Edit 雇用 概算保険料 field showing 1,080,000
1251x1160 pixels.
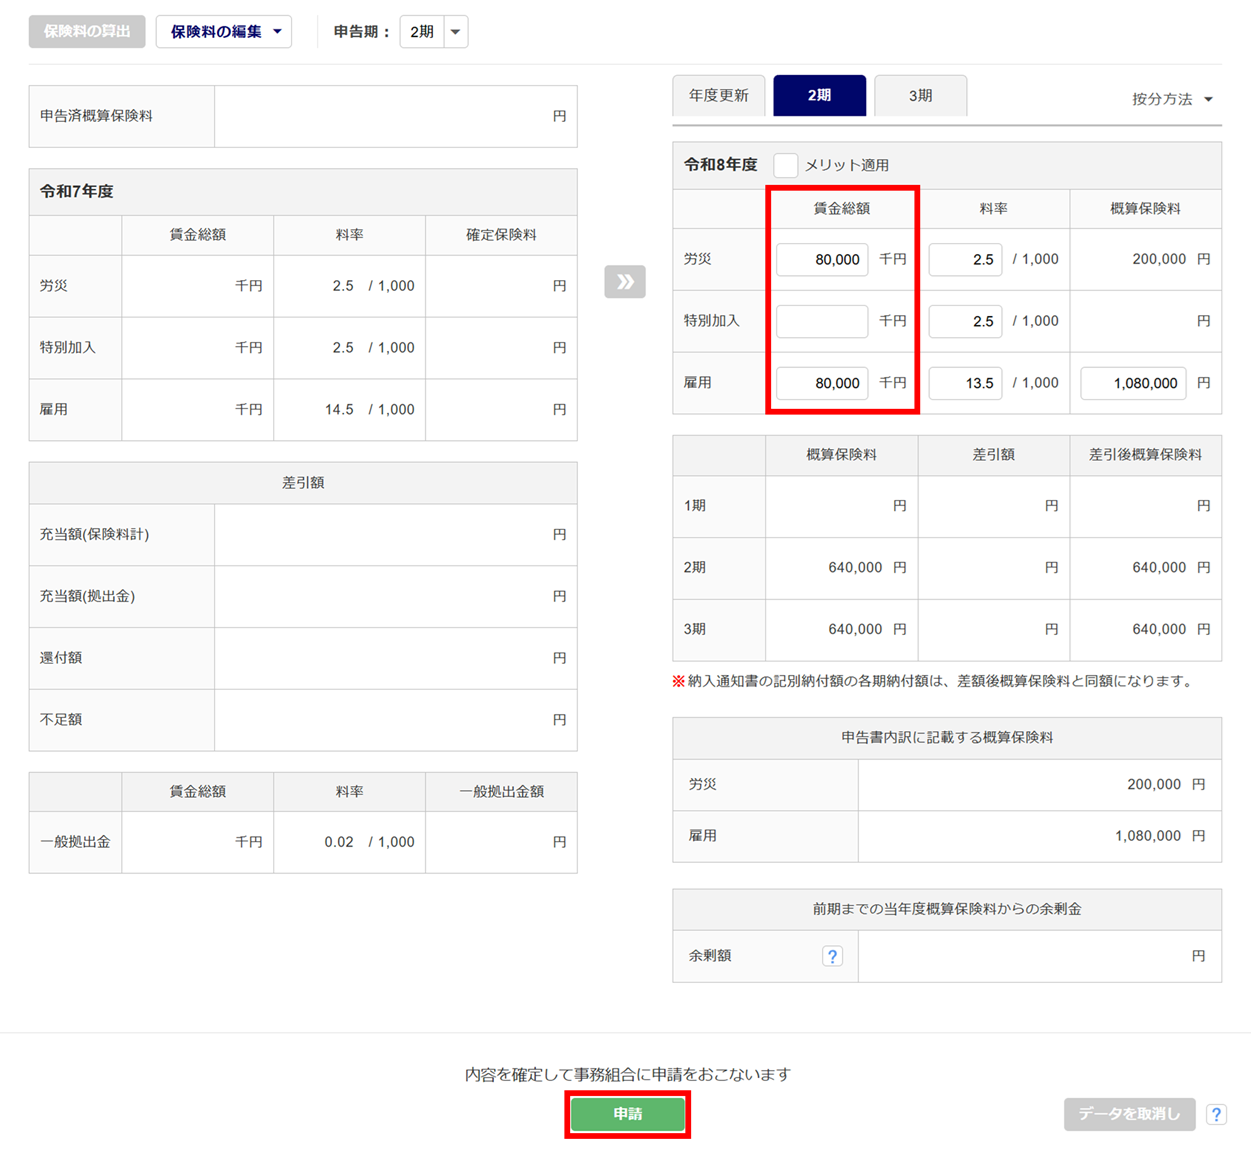pos(1133,383)
